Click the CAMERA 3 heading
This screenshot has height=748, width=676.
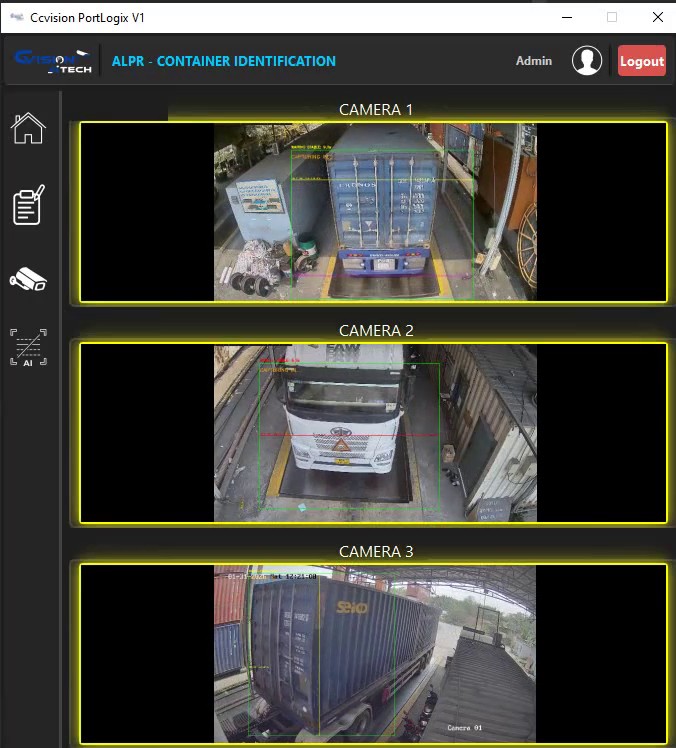[376, 551]
